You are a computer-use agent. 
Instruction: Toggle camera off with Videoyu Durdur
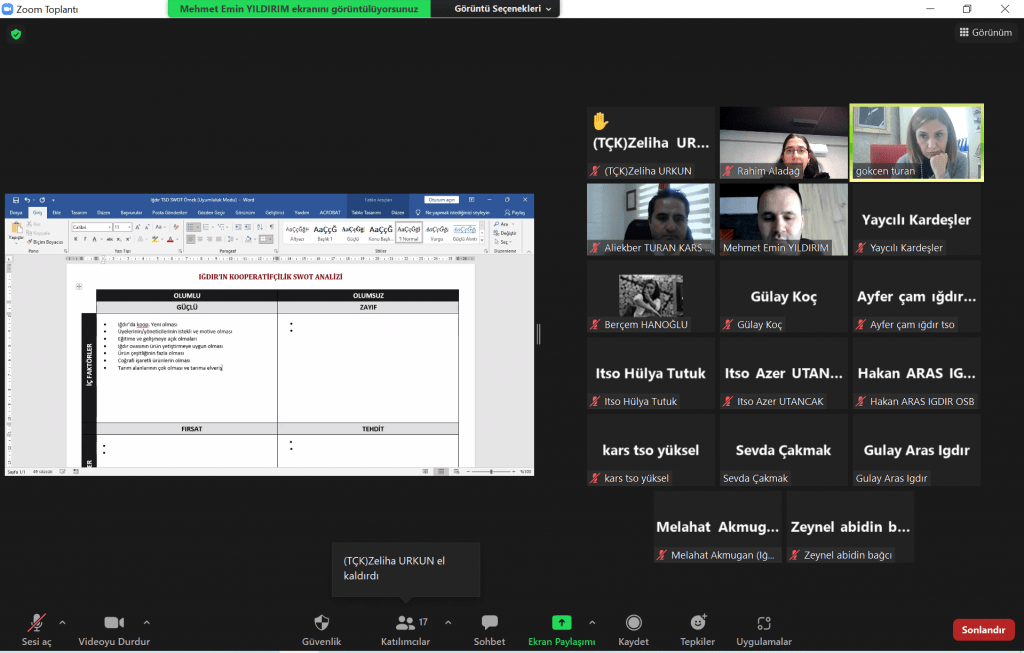click(114, 623)
